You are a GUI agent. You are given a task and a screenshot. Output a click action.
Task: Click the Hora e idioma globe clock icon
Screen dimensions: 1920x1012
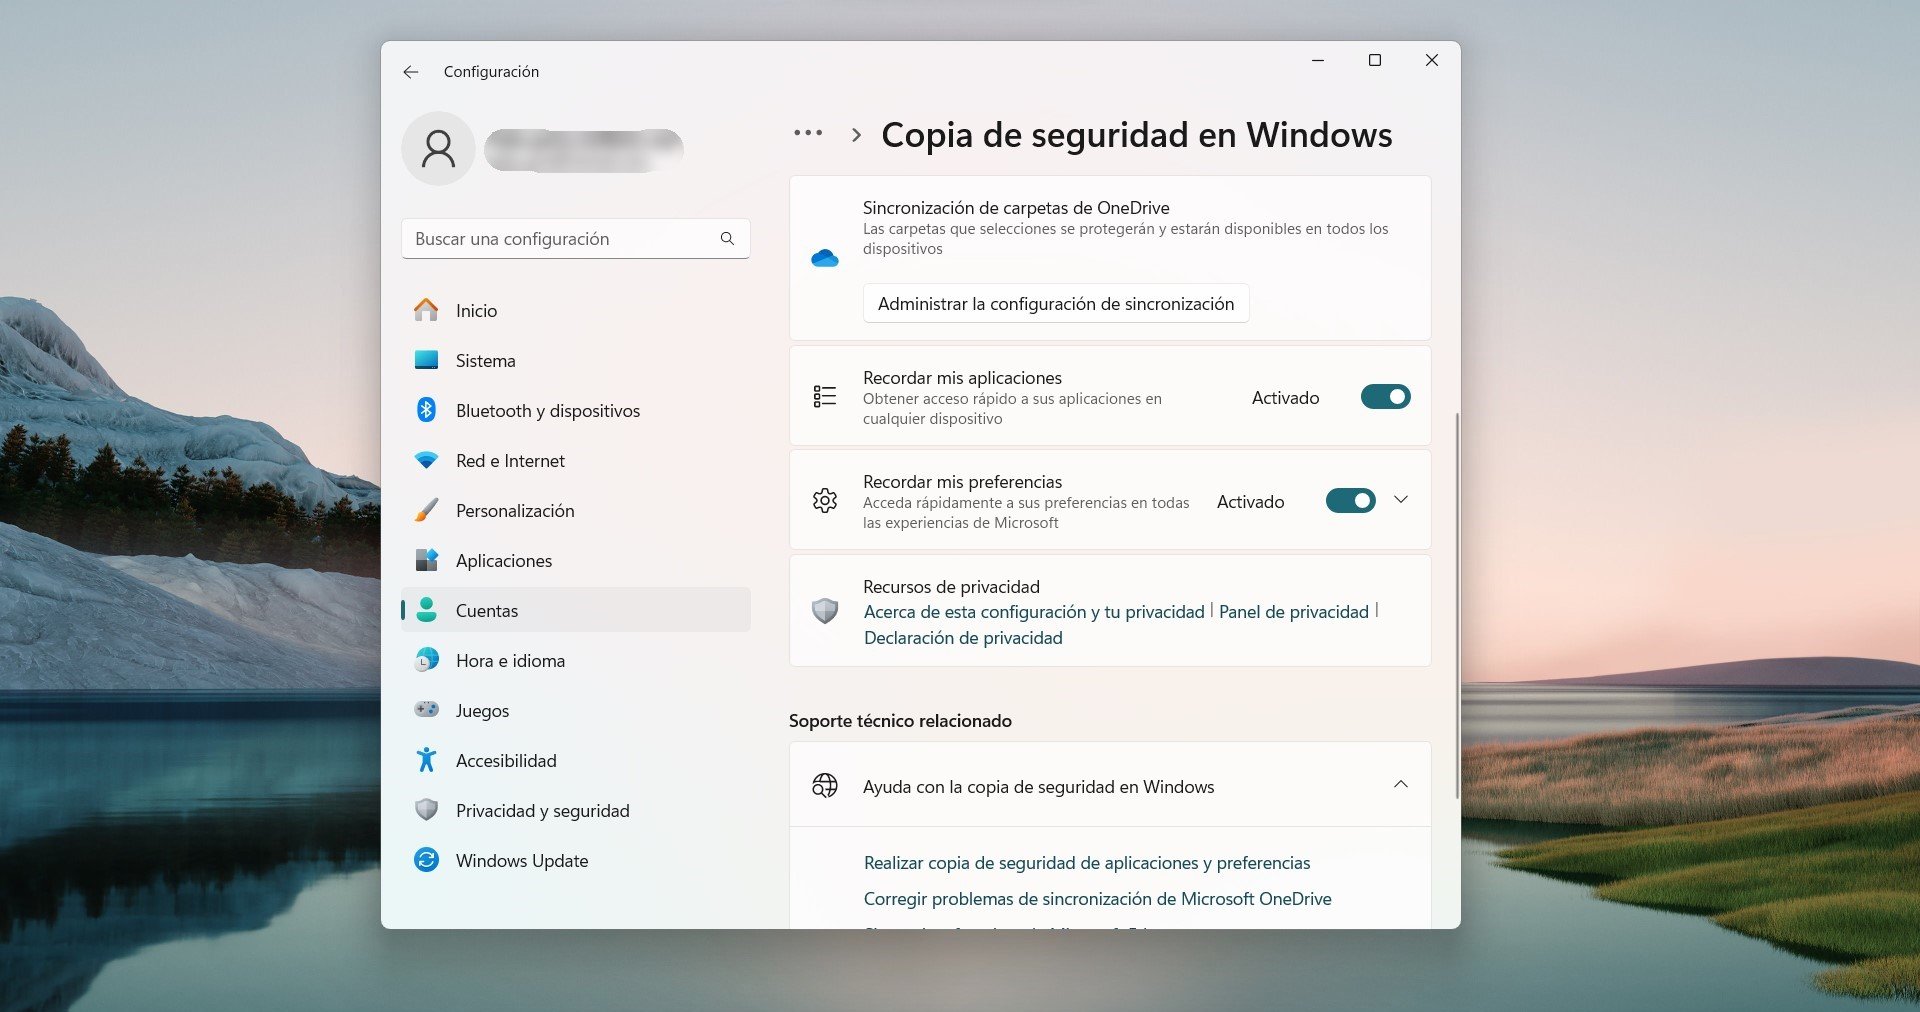point(426,660)
